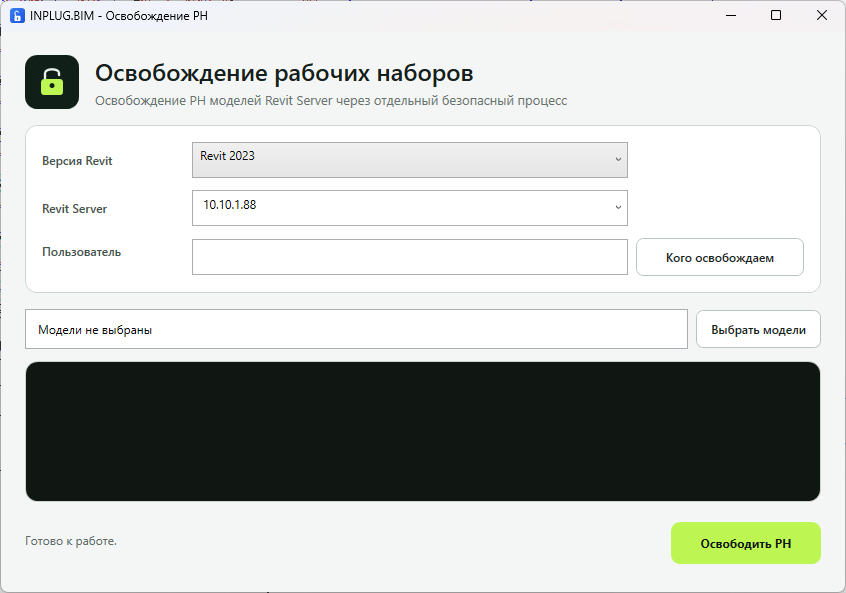Maximize the INPLUG.BIM window
The height and width of the screenshot is (593, 846).
pyautogui.click(x=776, y=15)
